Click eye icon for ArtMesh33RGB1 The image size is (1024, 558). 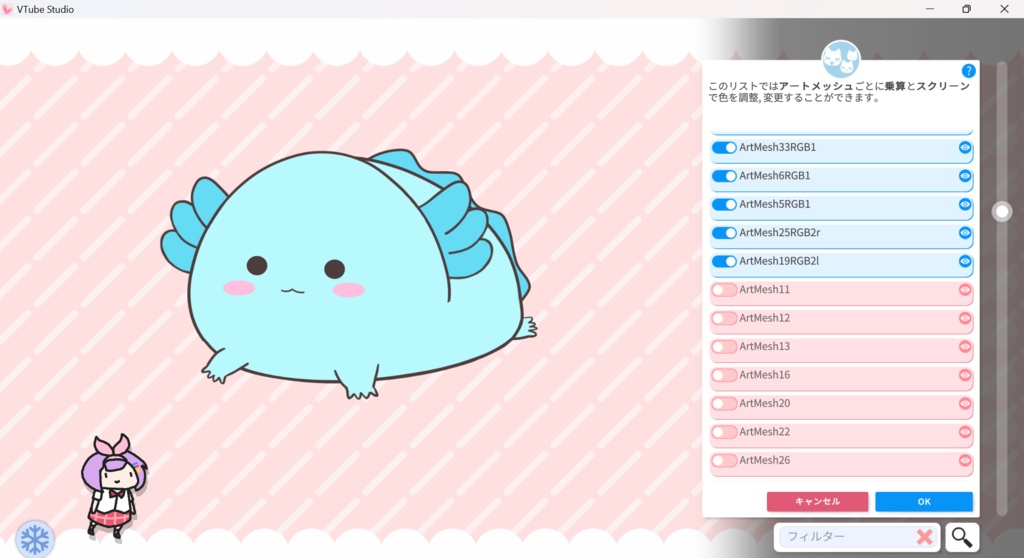965,148
